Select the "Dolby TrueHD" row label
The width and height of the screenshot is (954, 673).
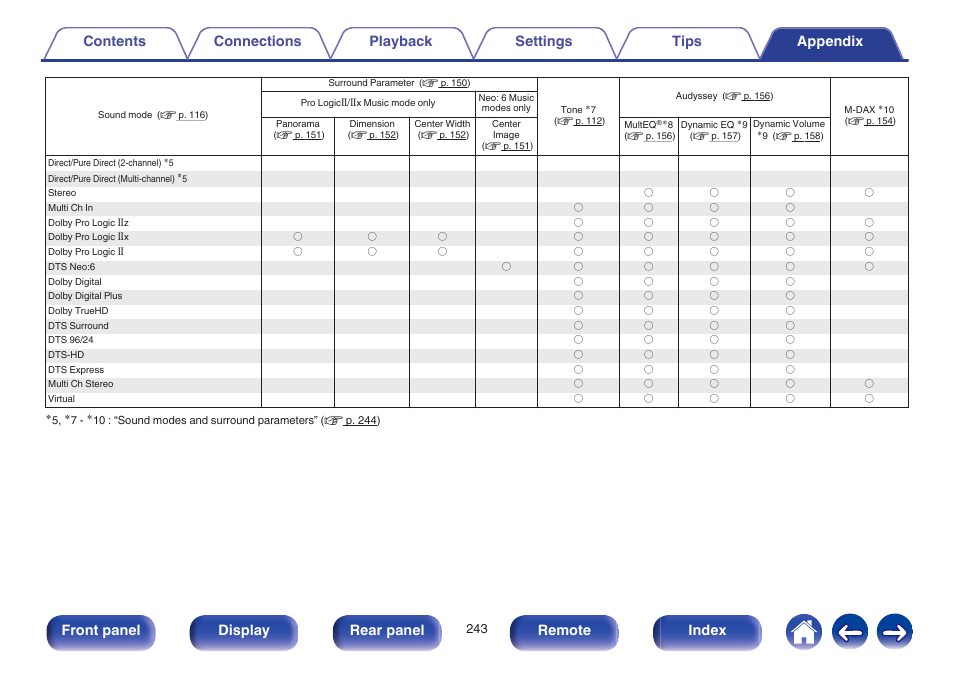[78, 311]
